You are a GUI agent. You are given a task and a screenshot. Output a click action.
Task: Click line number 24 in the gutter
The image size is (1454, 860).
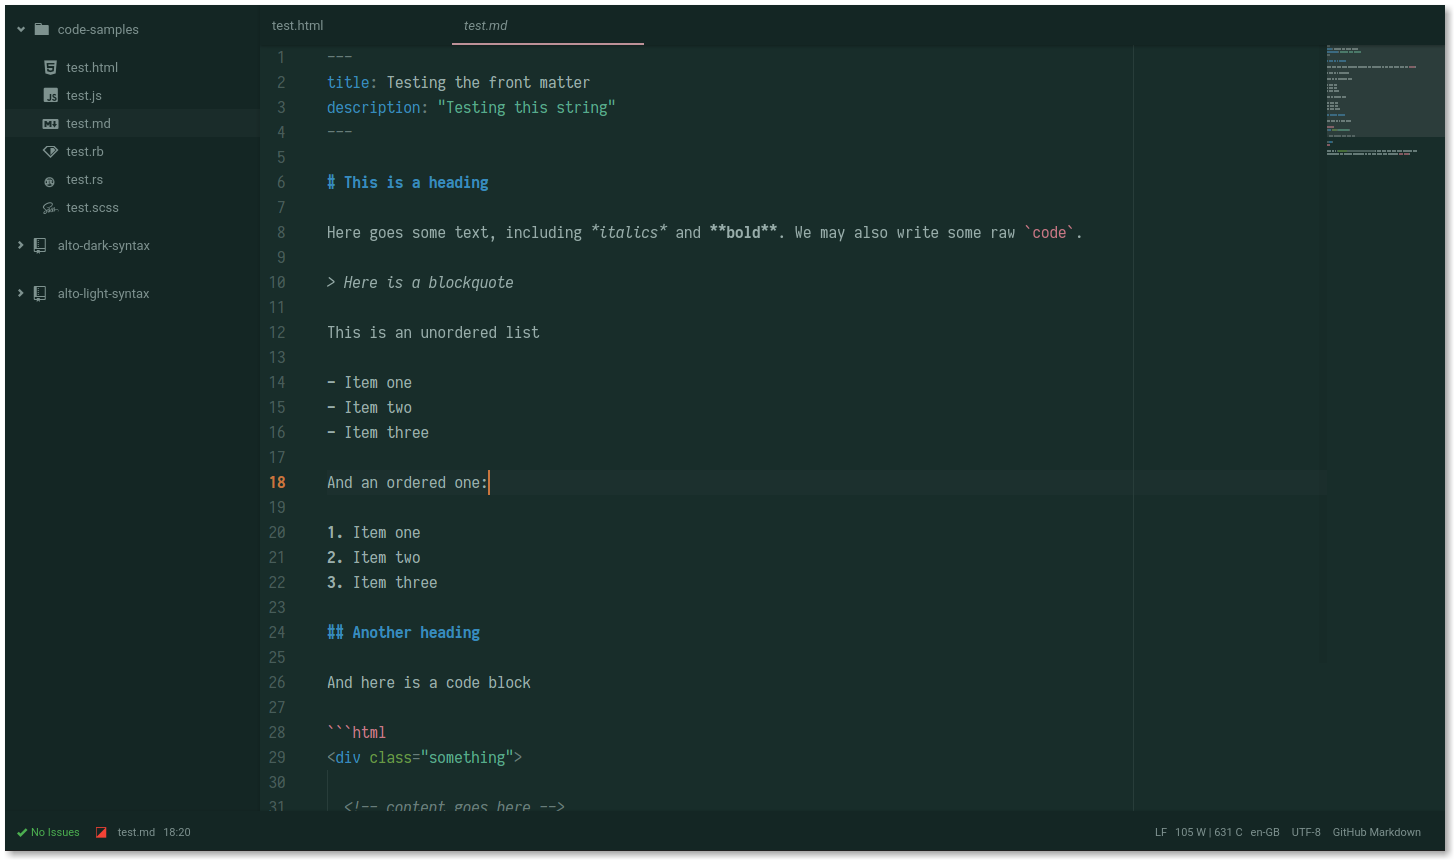277,632
